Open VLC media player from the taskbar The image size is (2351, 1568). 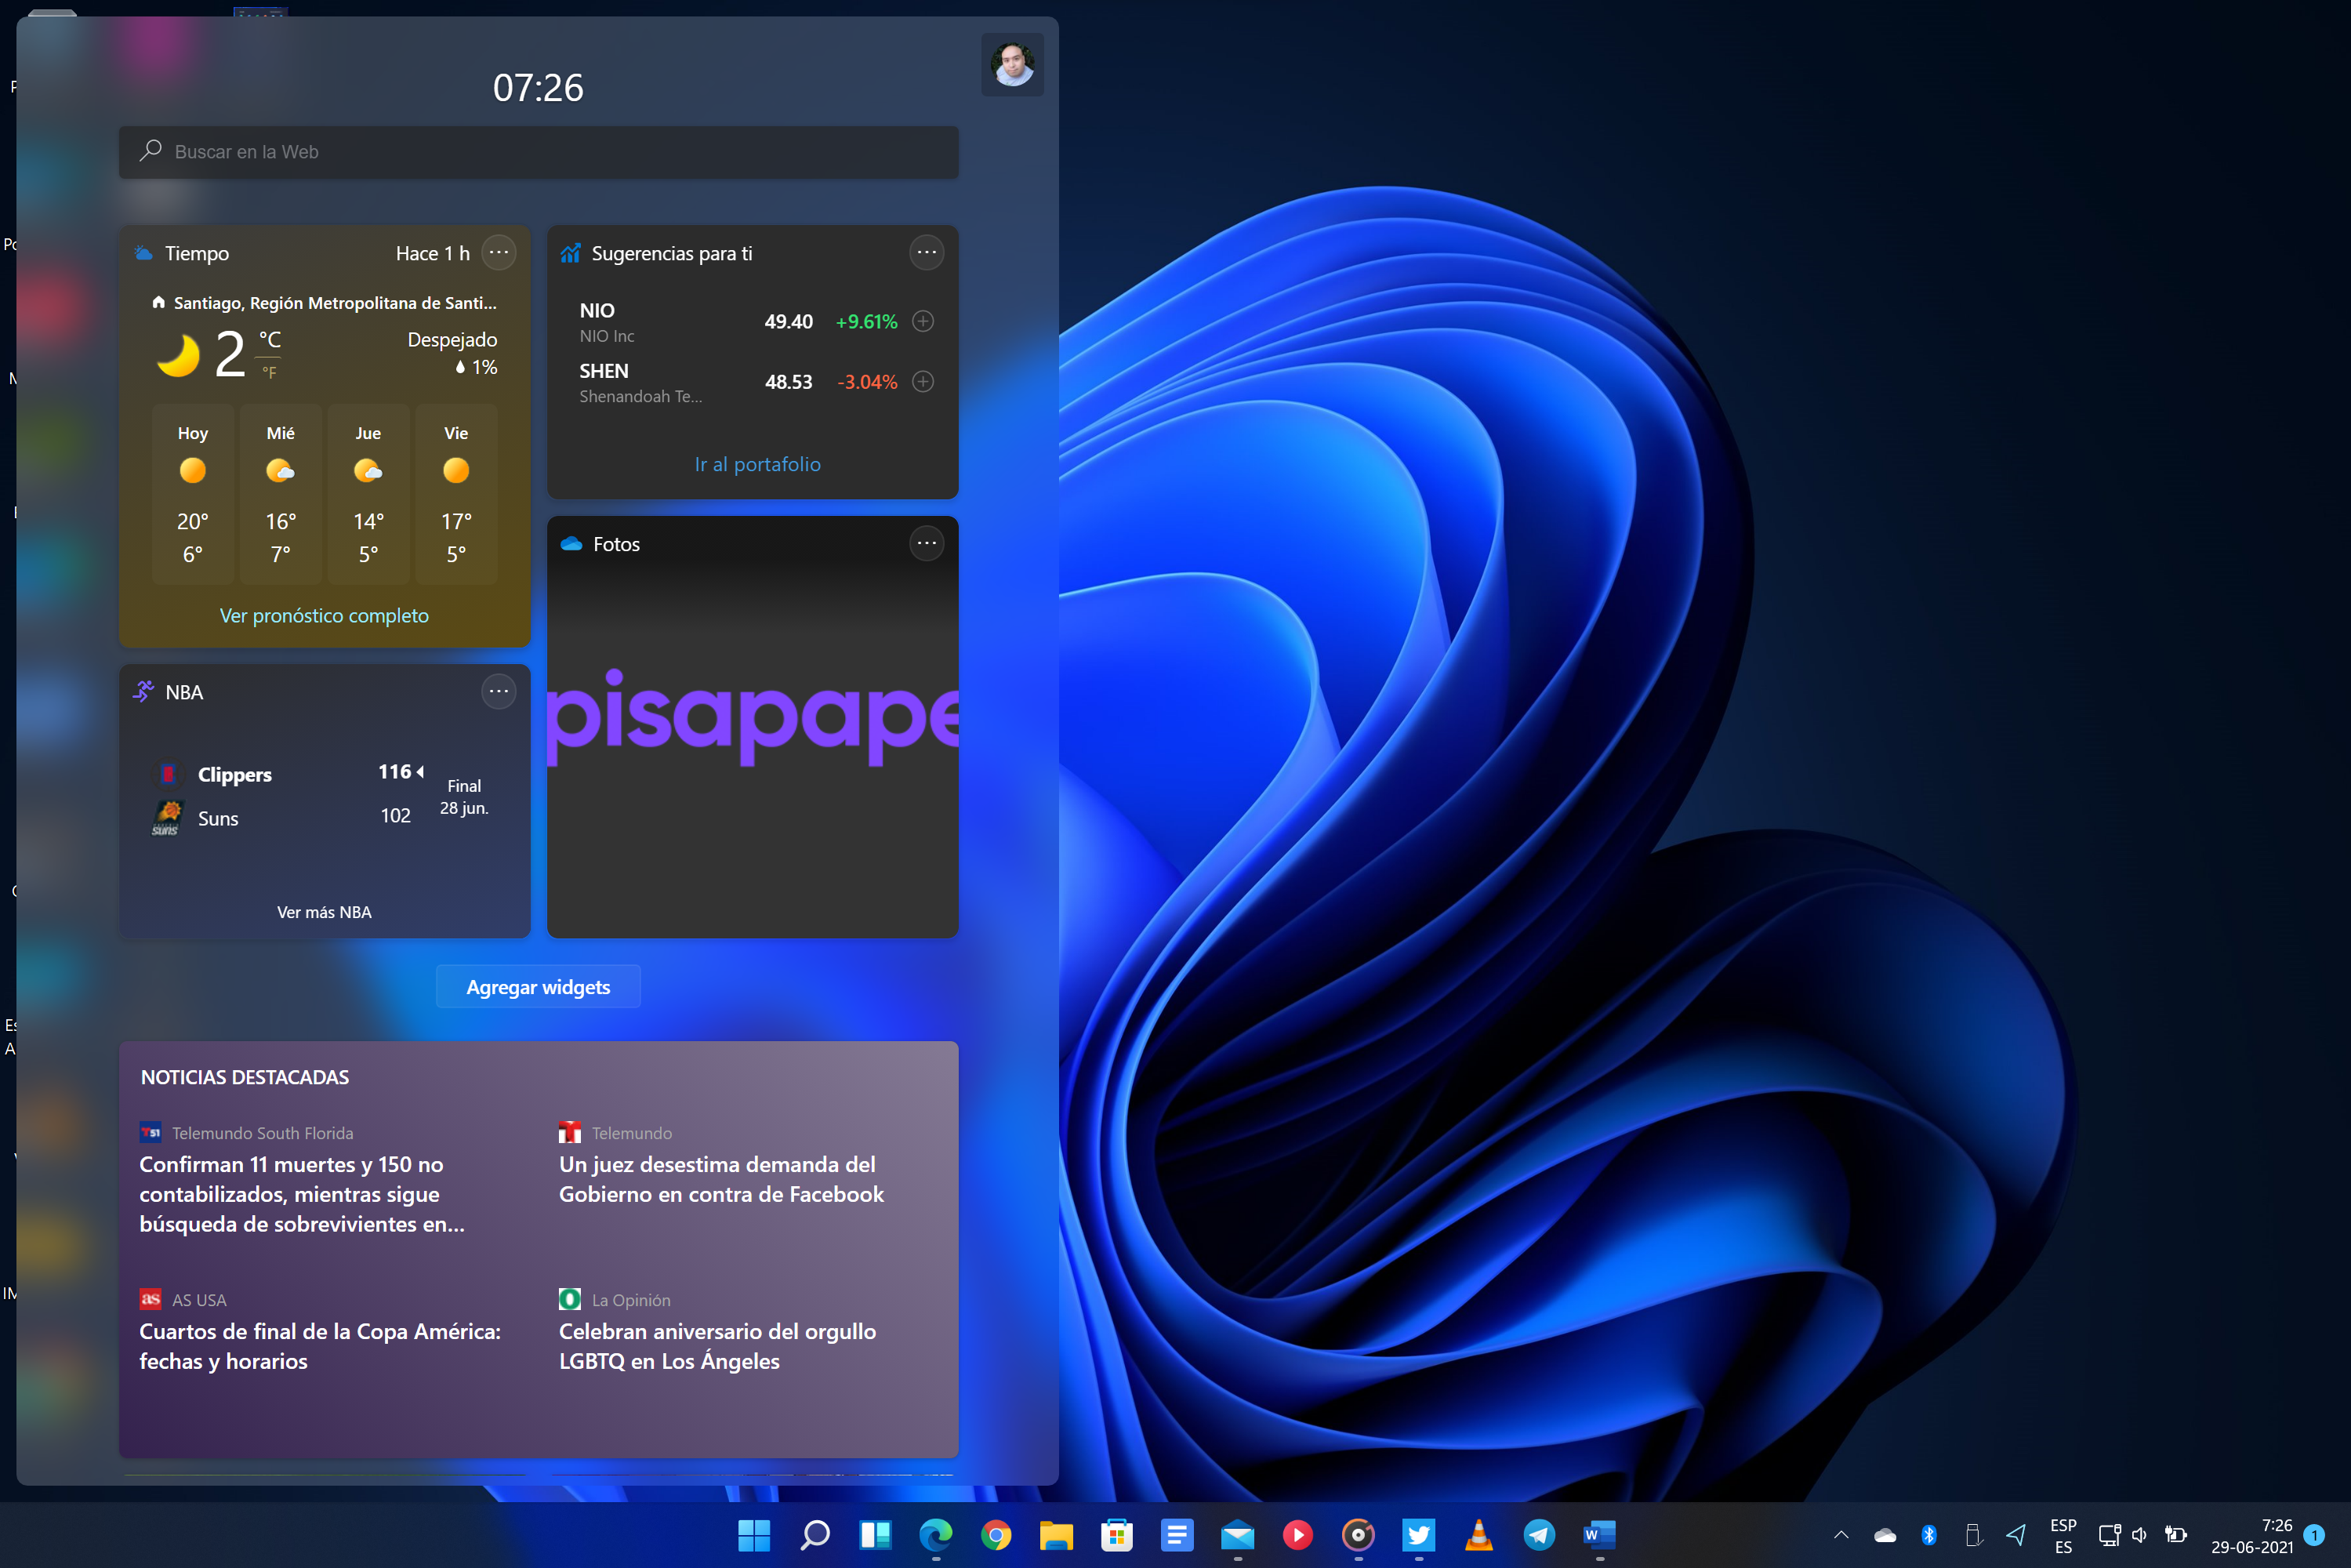click(x=1478, y=1534)
